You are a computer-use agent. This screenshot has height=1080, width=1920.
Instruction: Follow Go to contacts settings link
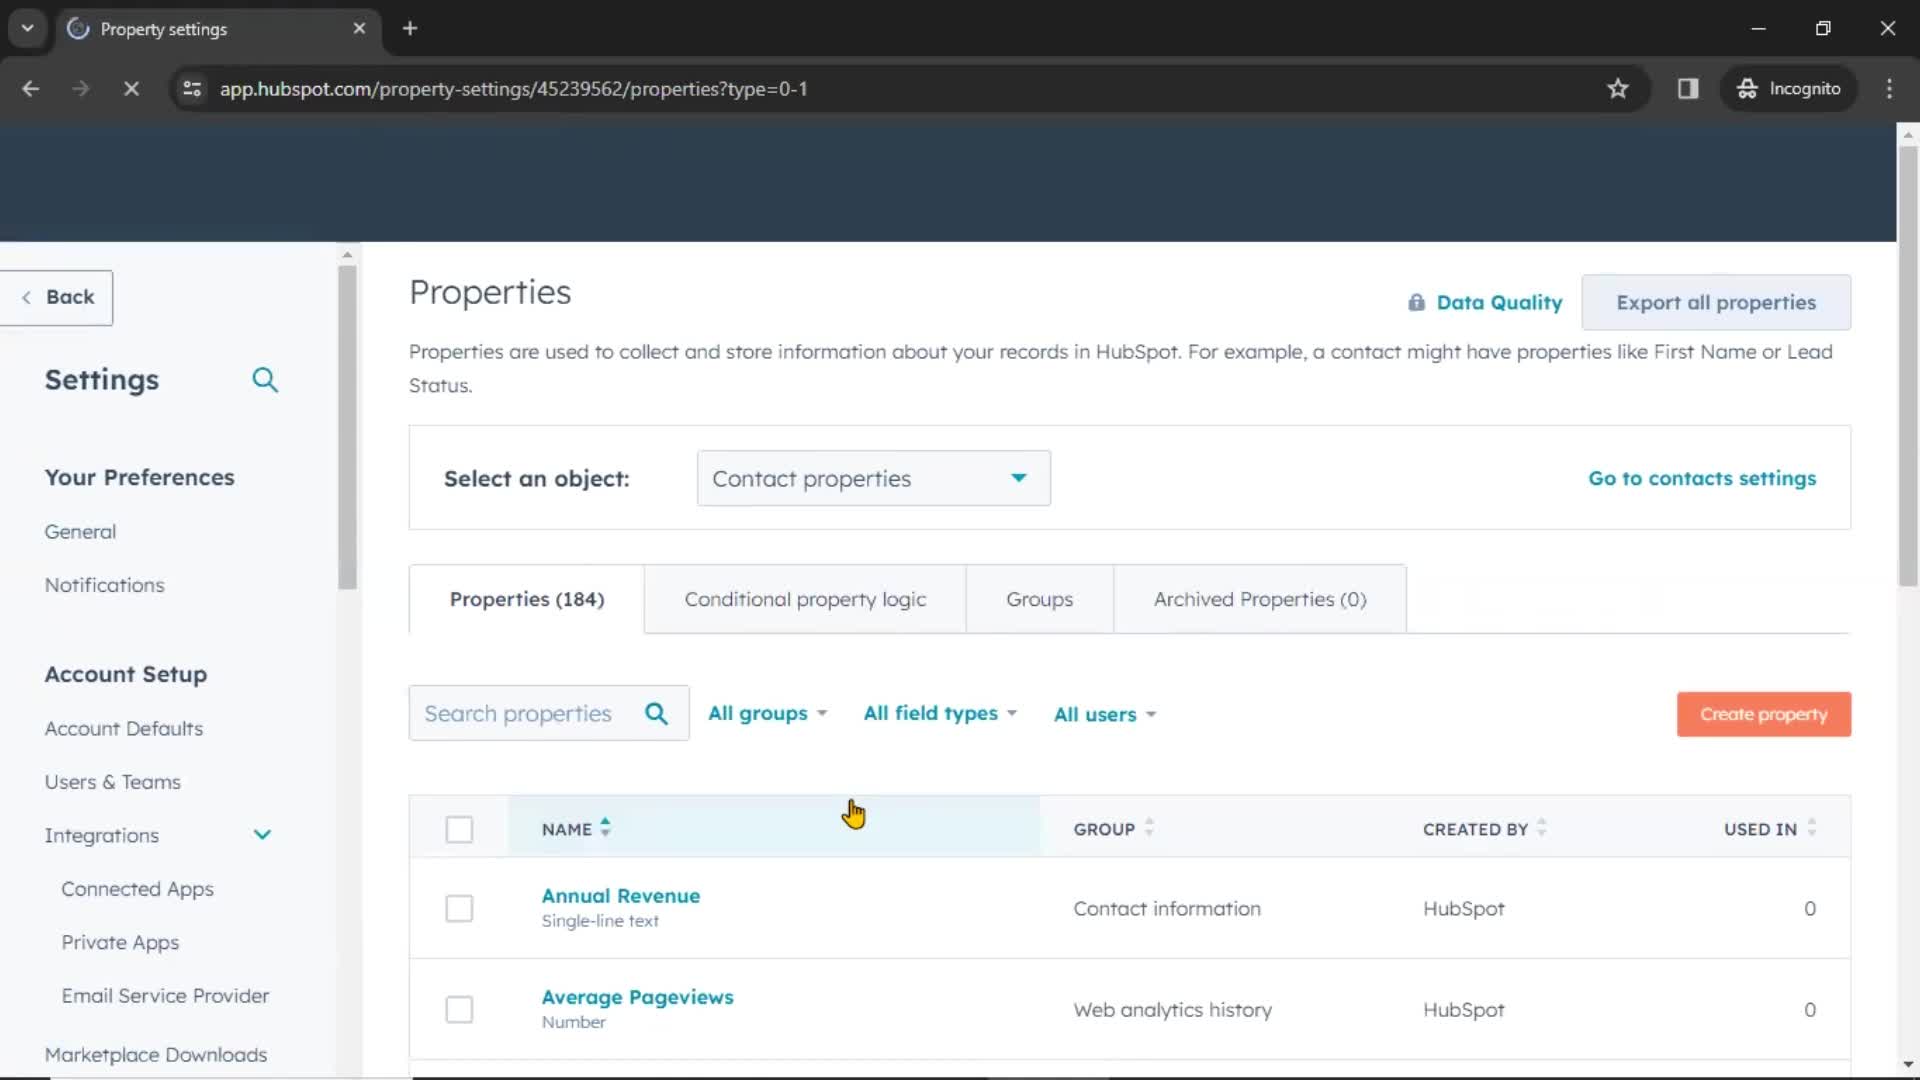coord(1702,478)
